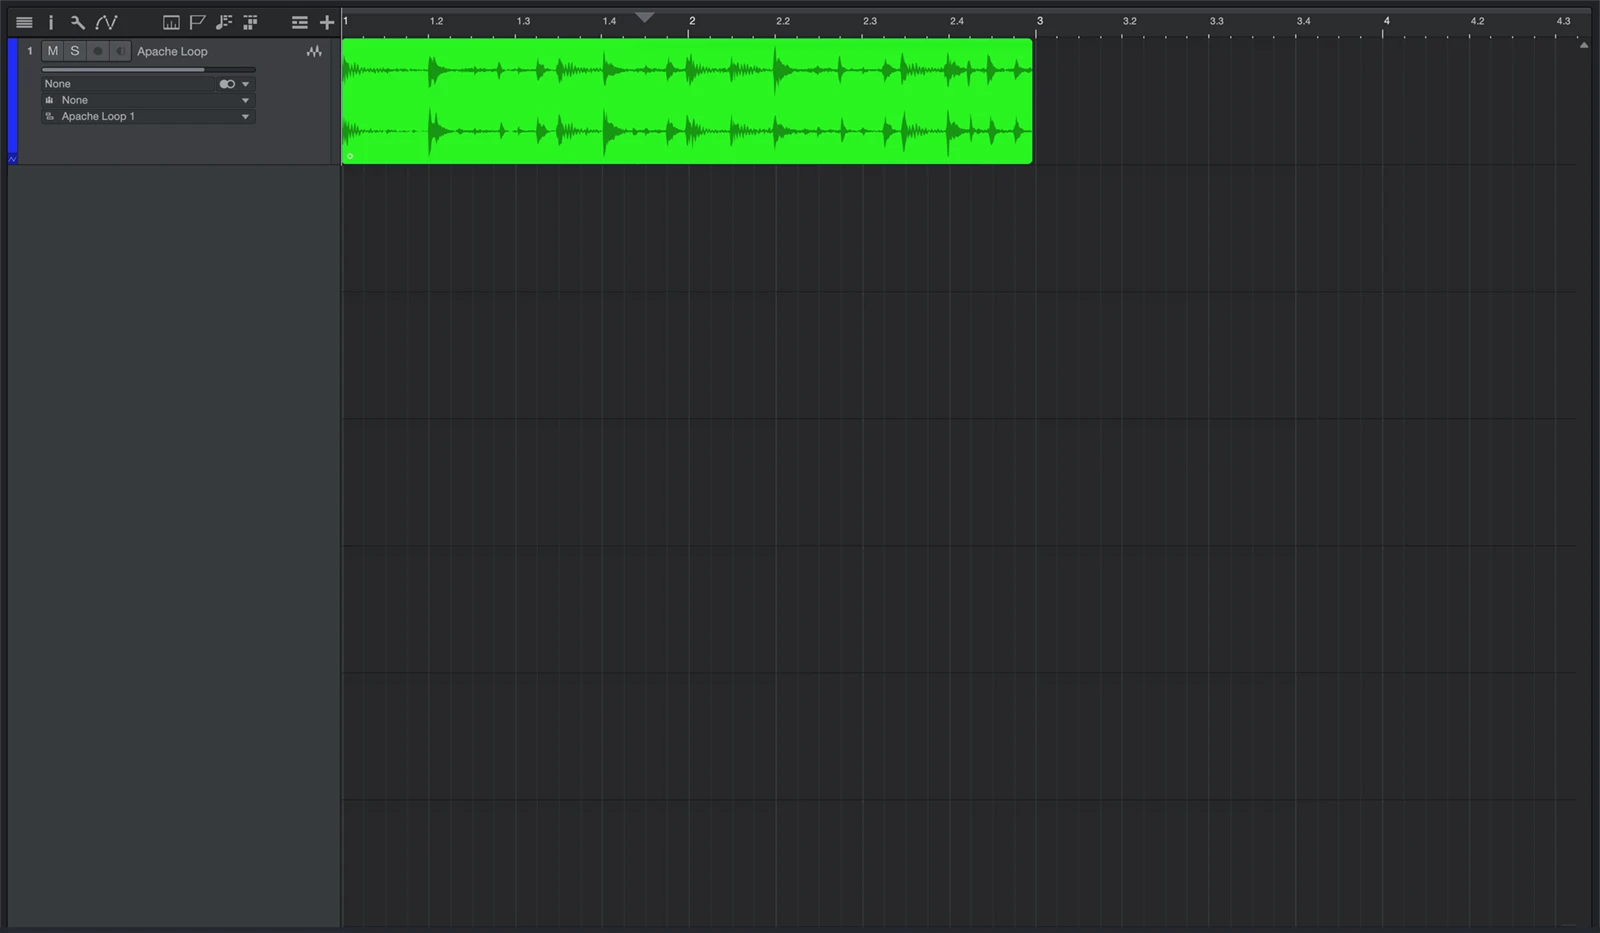Click the Apache Loop track name
1600x933 pixels.
(x=172, y=51)
